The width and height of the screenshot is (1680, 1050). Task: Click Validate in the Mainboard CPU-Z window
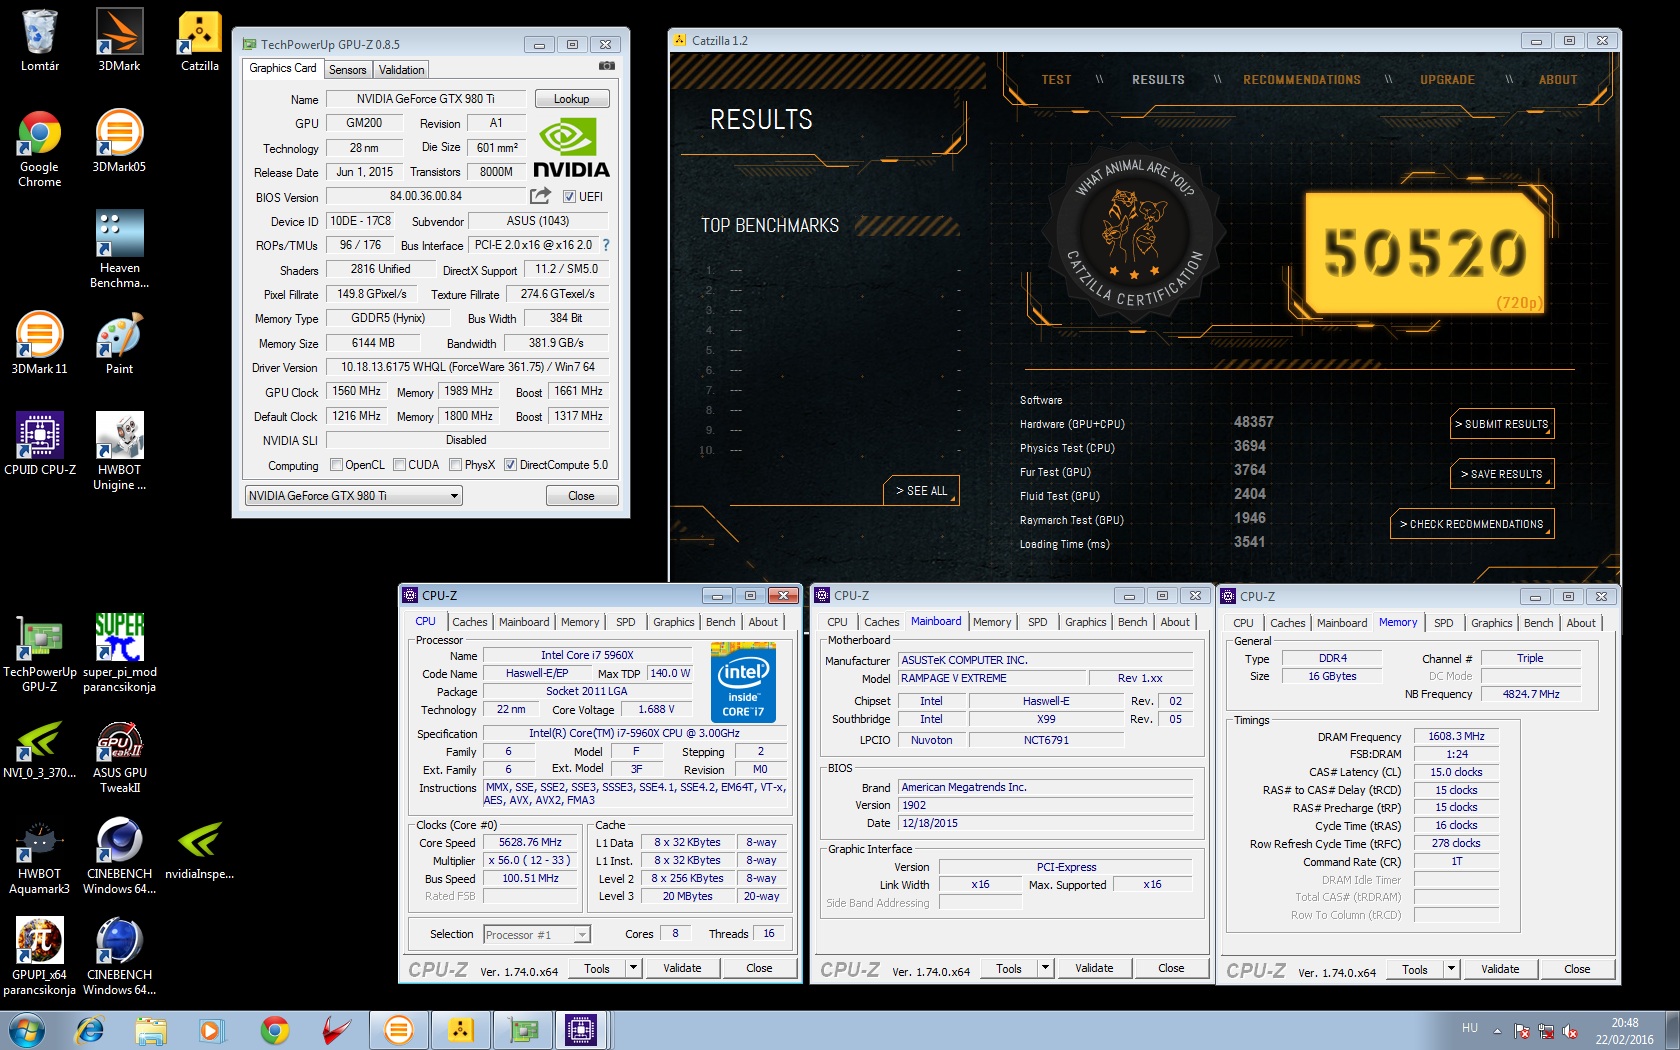(1094, 968)
